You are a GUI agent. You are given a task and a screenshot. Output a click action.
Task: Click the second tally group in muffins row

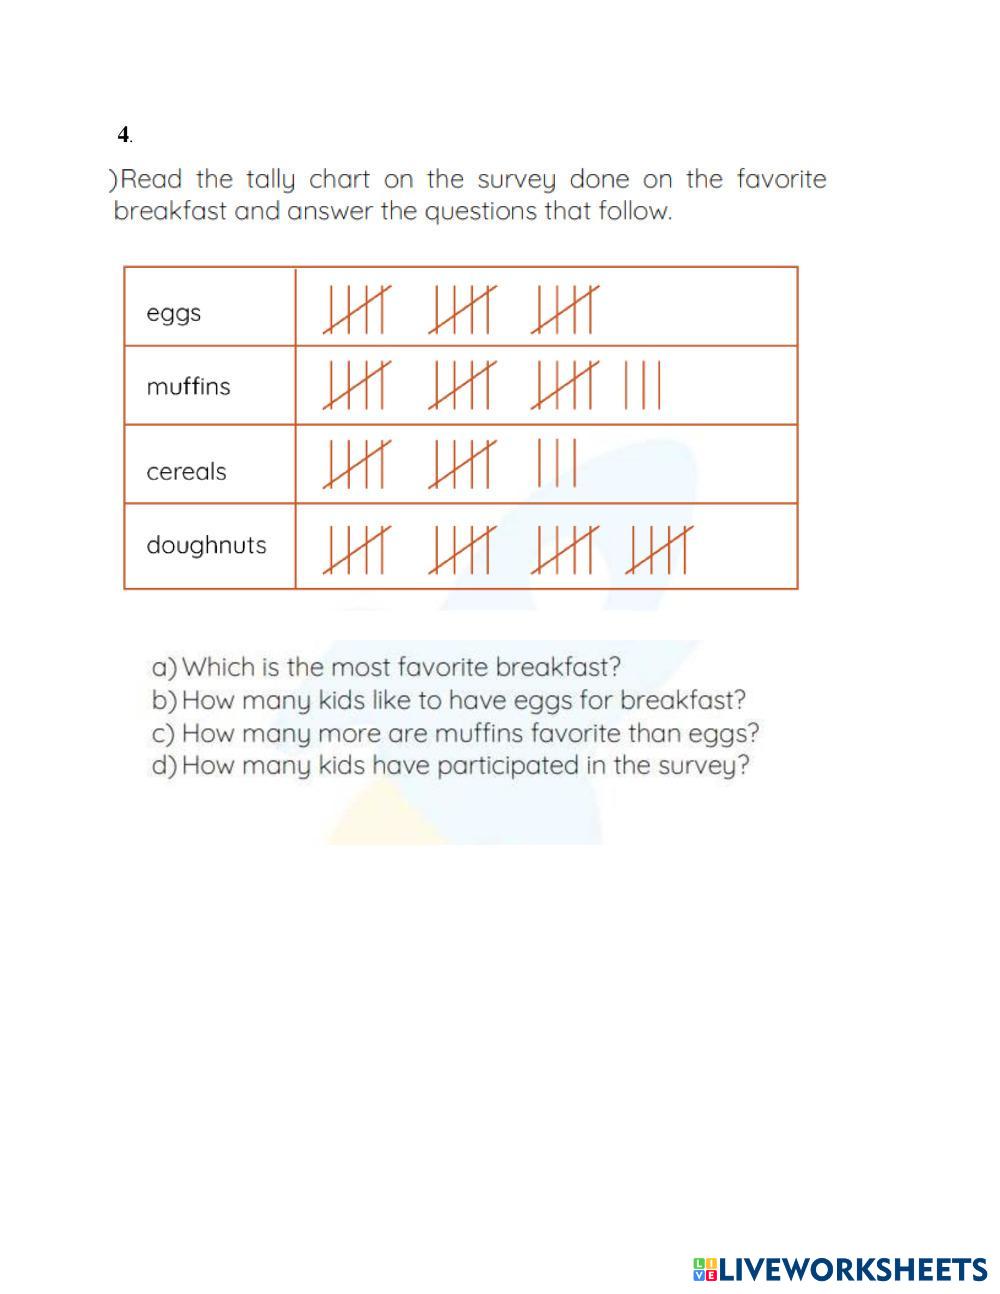[x=461, y=385]
